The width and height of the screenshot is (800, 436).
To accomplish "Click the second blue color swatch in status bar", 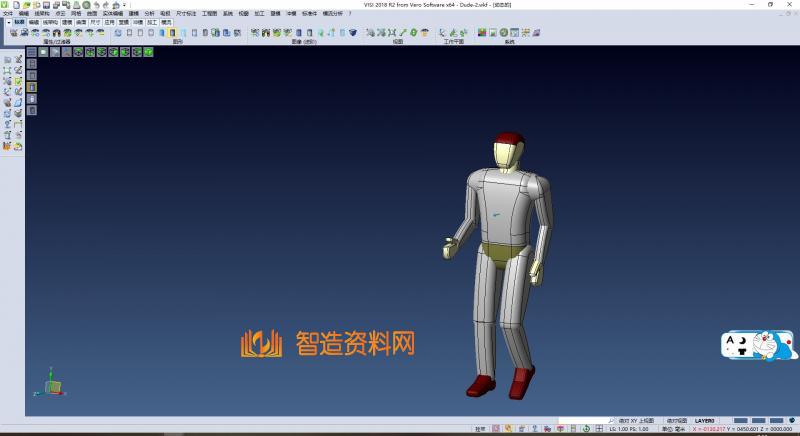I will coord(759,421).
